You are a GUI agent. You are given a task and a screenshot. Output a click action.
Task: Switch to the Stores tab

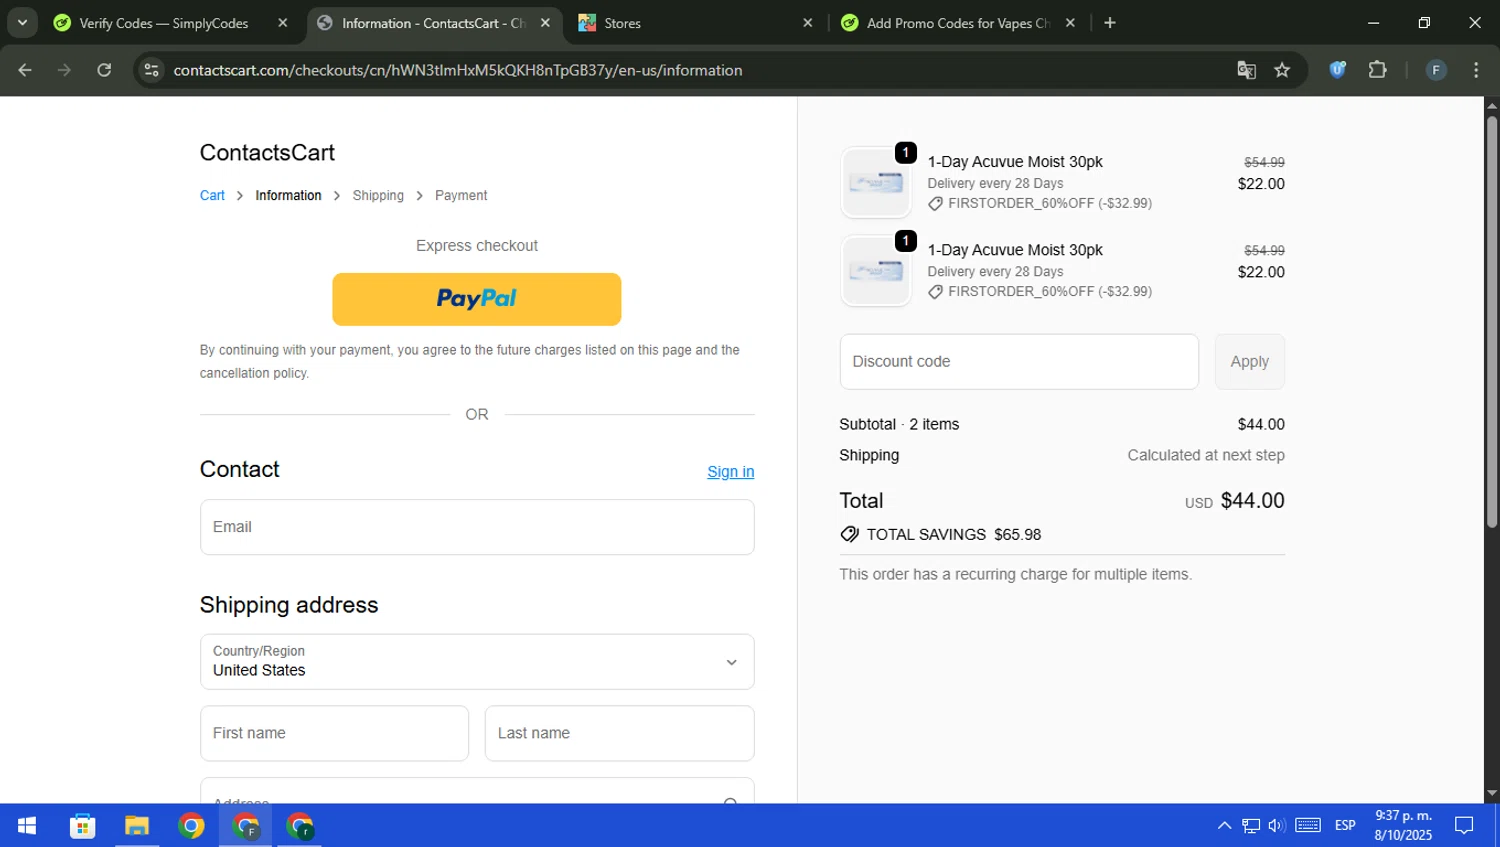[690, 23]
